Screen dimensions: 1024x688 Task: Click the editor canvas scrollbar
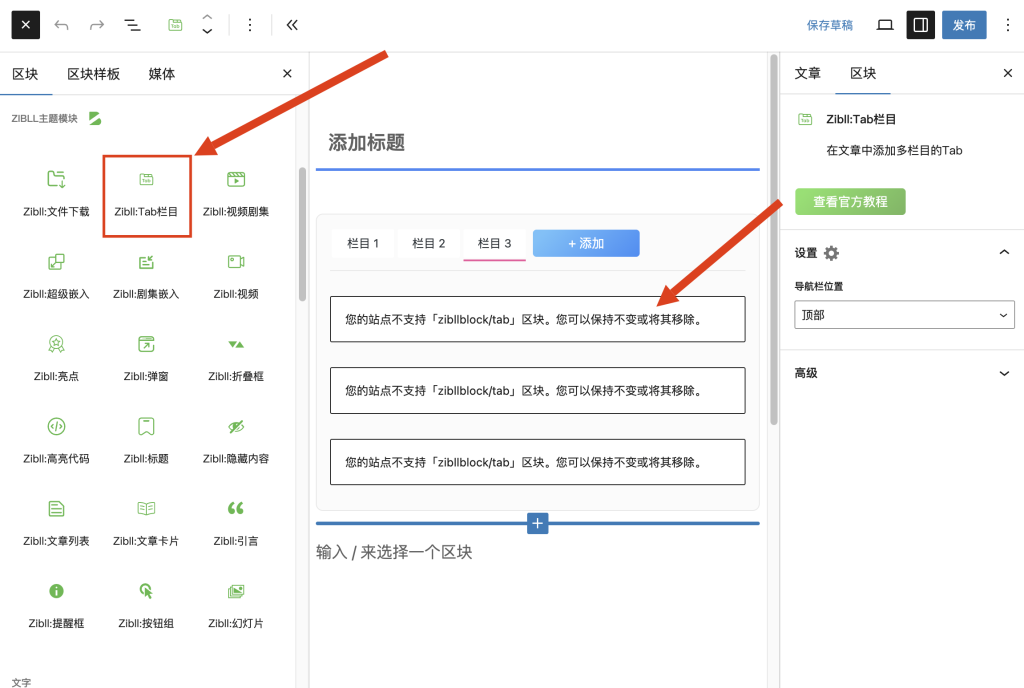coord(774,239)
